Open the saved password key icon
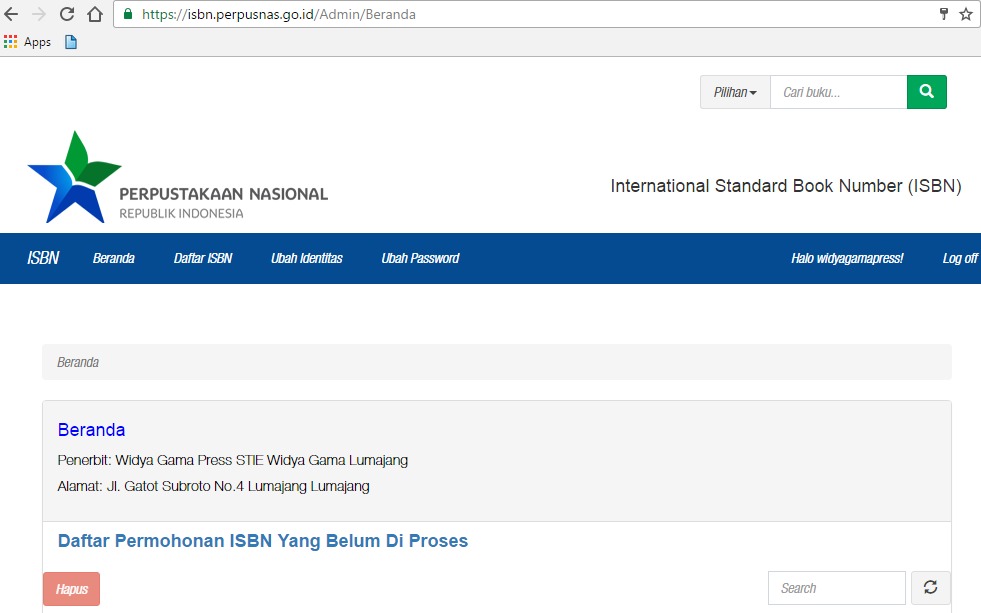The image size is (981, 613). click(x=944, y=14)
